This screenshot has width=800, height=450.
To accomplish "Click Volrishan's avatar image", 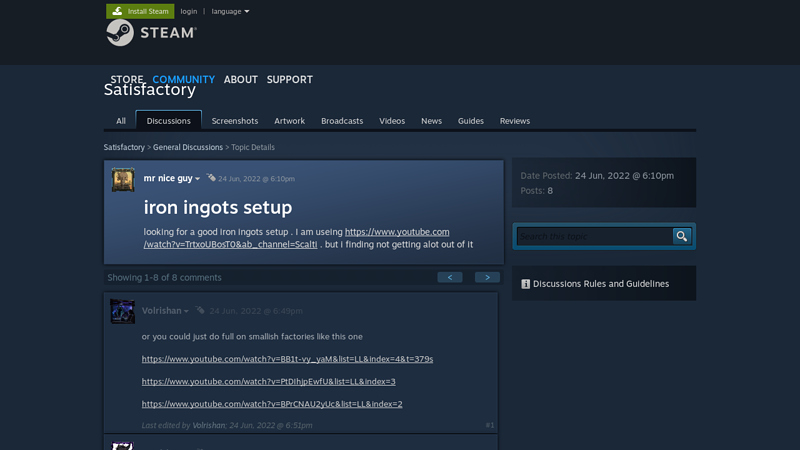I will tap(123, 311).
